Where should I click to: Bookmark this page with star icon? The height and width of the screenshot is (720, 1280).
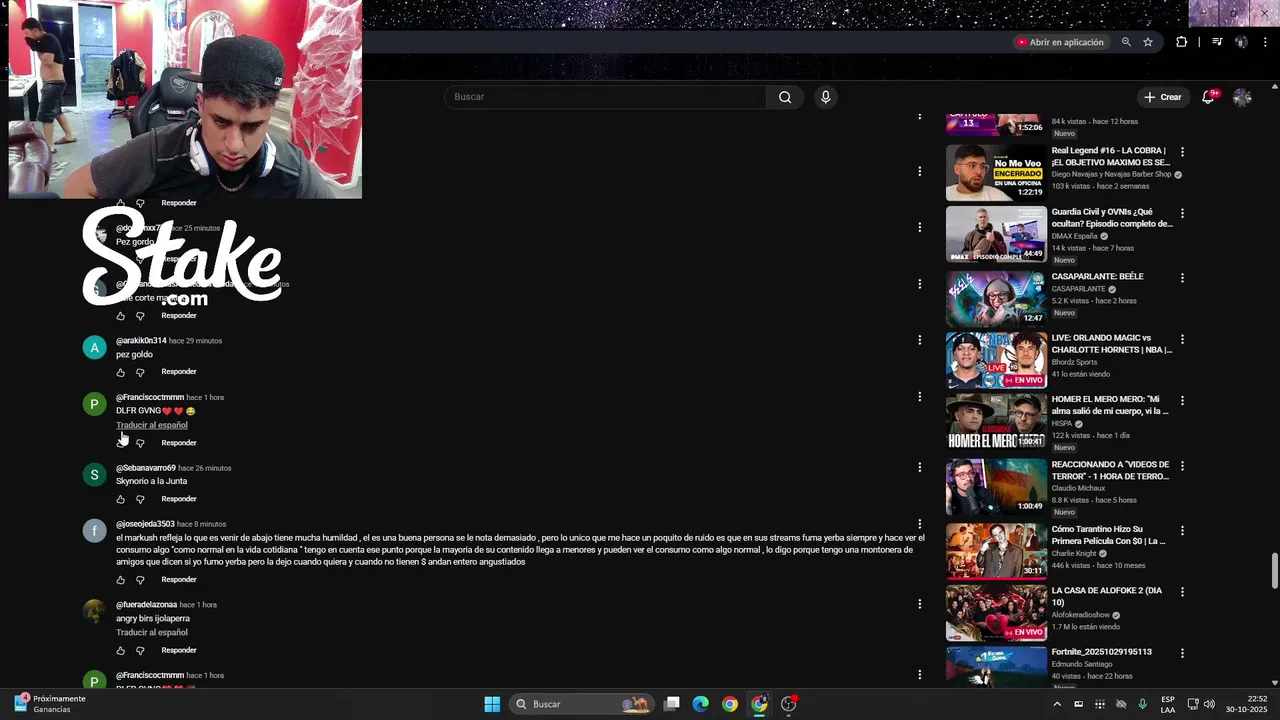pos(1148,42)
